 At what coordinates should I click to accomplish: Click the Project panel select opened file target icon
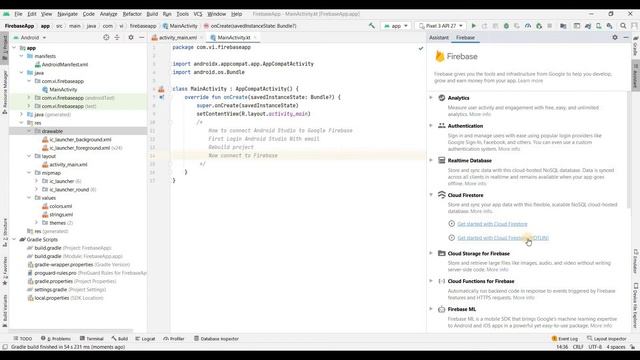pos(106,37)
